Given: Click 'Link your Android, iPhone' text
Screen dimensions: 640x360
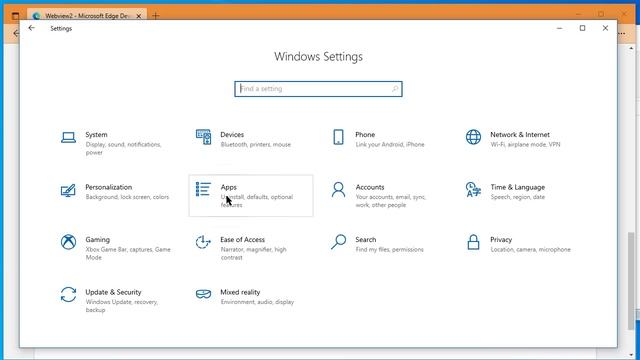Looking at the screenshot, I should (390, 144).
